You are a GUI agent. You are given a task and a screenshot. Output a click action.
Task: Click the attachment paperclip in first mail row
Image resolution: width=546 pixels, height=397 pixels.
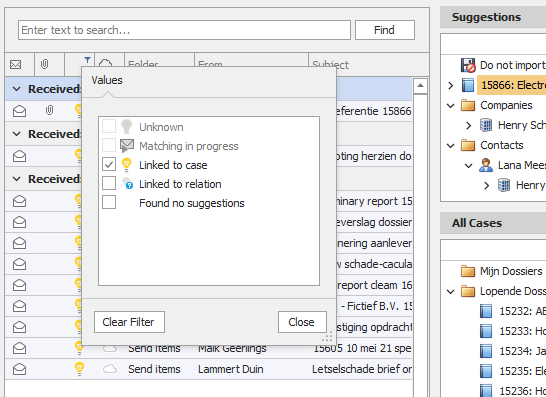pyautogui.click(x=49, y=111)
